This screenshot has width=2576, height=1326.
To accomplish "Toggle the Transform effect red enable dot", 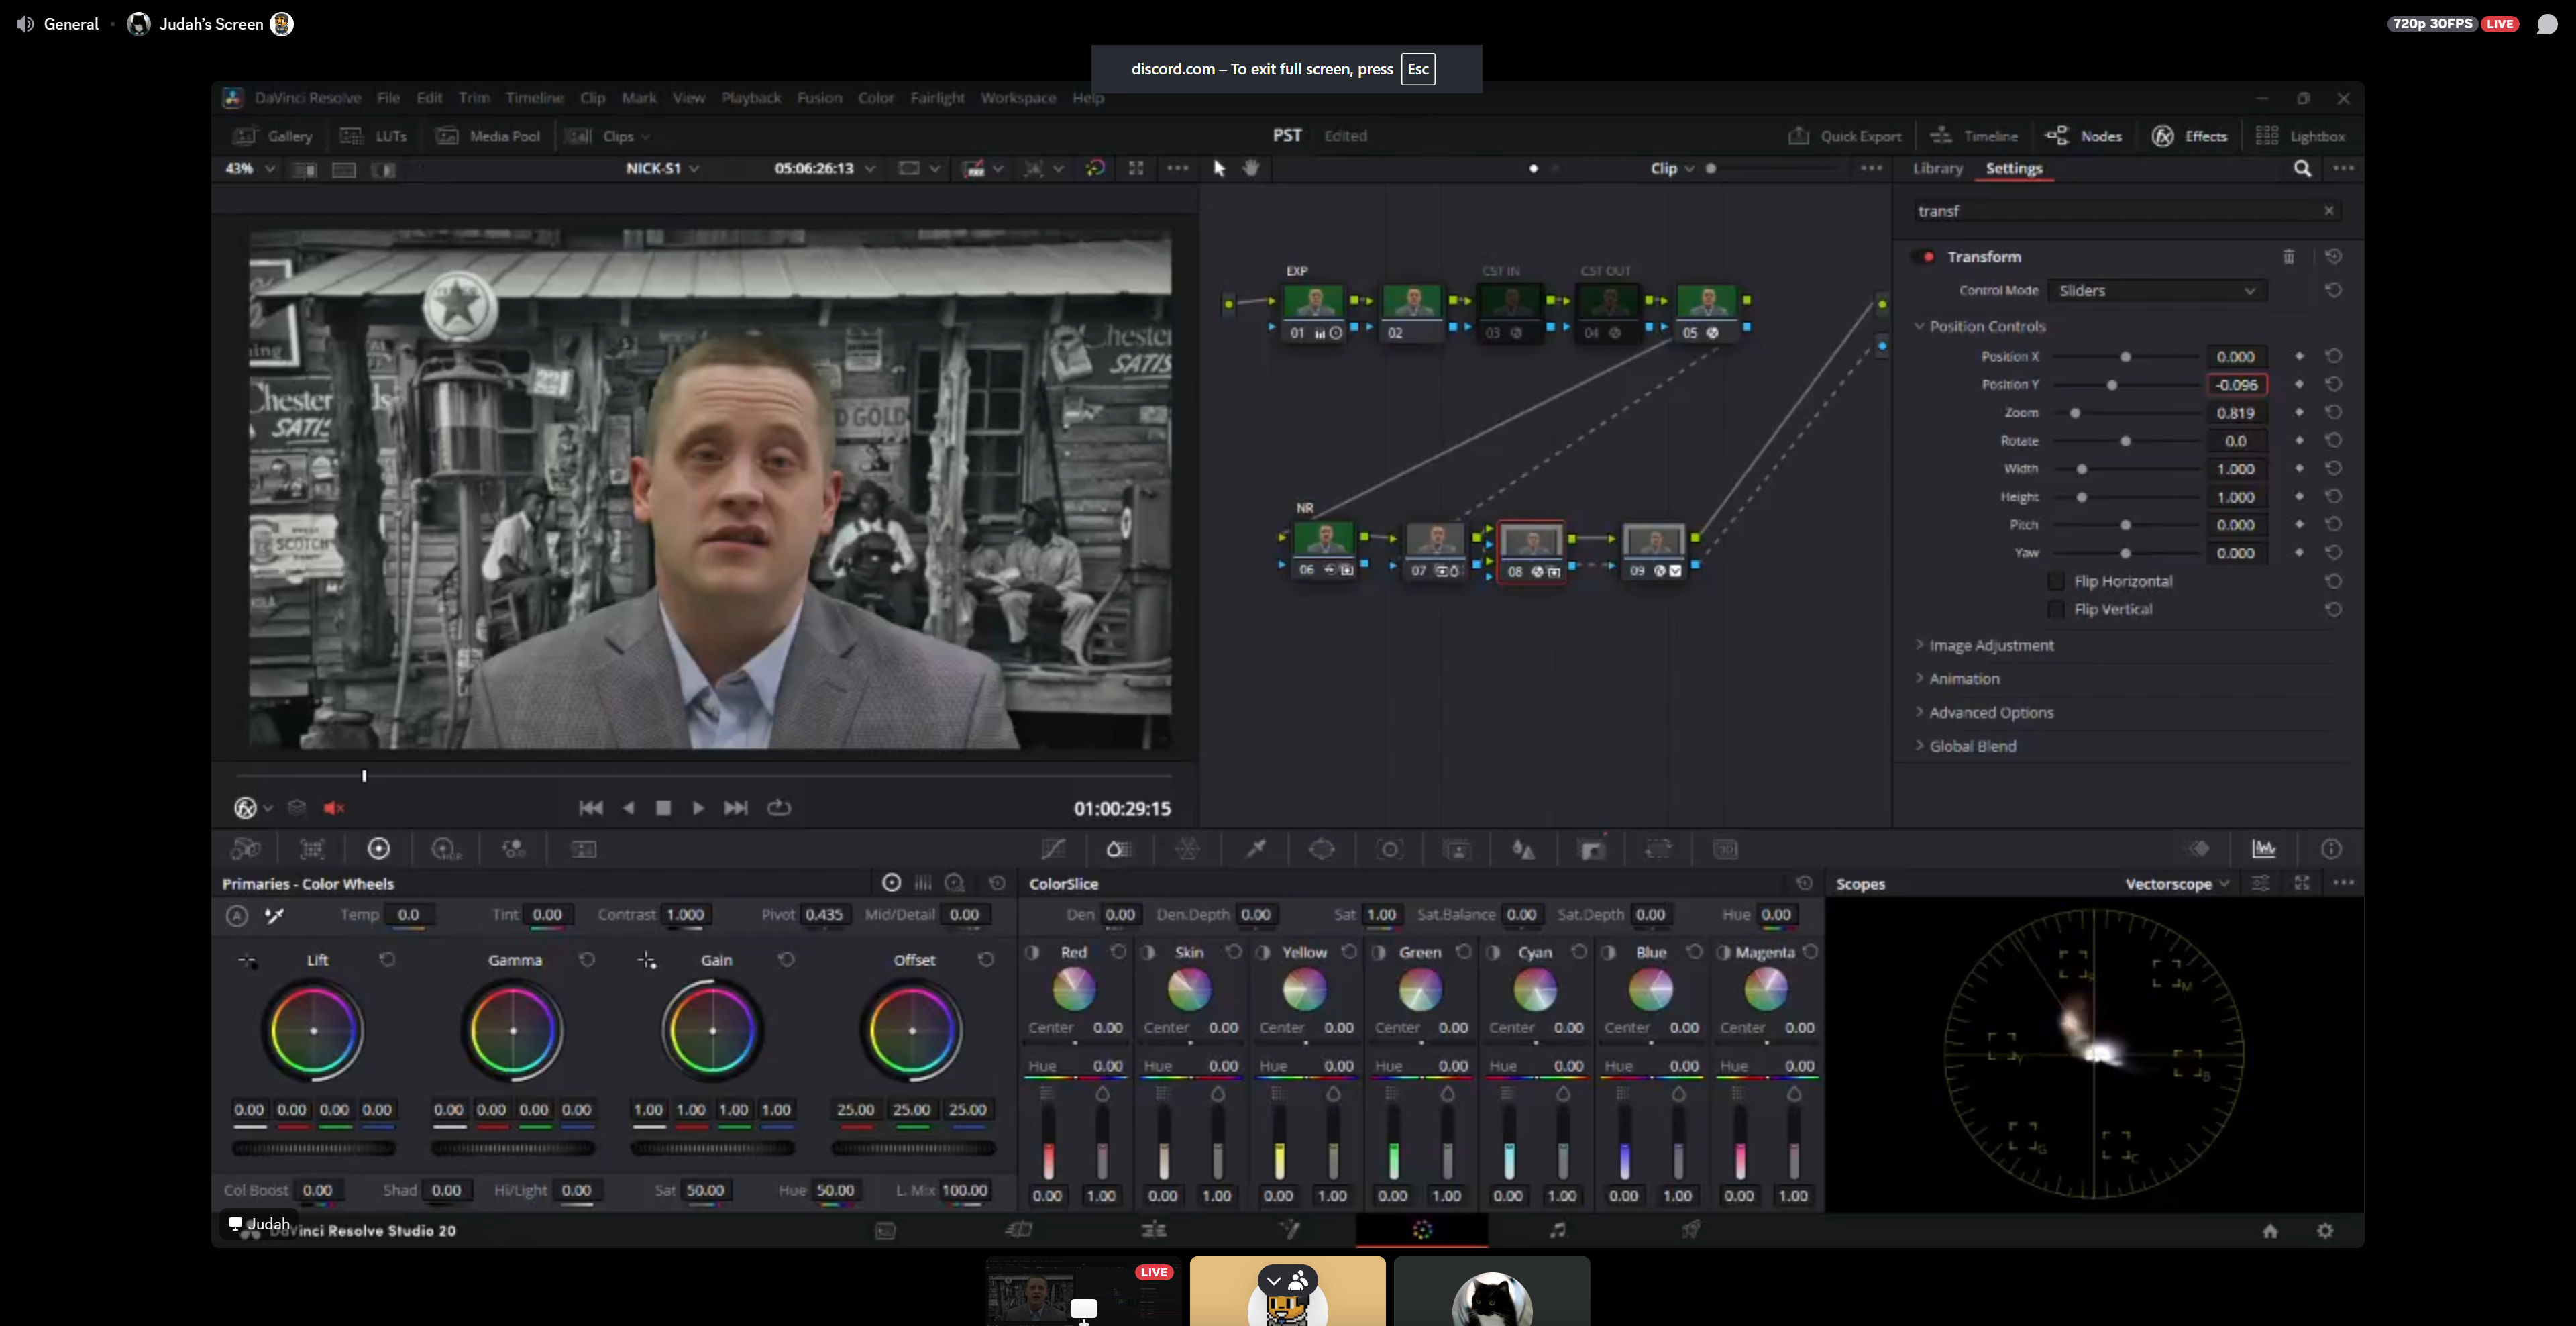I will point(1928,257).
